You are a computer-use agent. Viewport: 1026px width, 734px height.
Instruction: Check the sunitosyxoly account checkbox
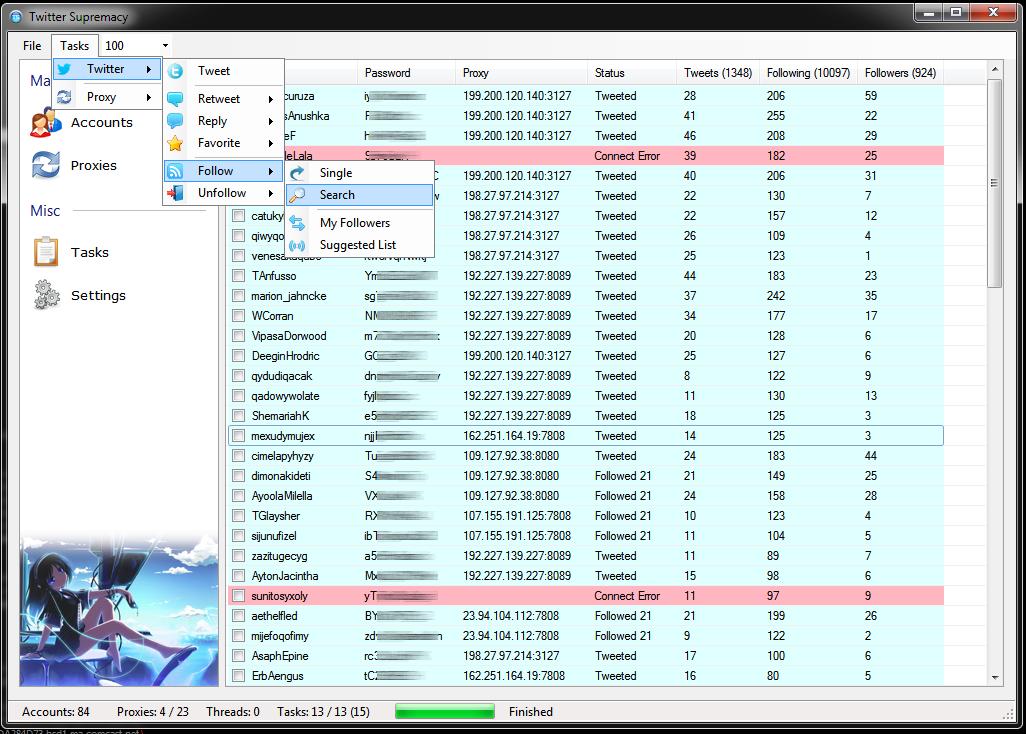click(x=238, y=596)
